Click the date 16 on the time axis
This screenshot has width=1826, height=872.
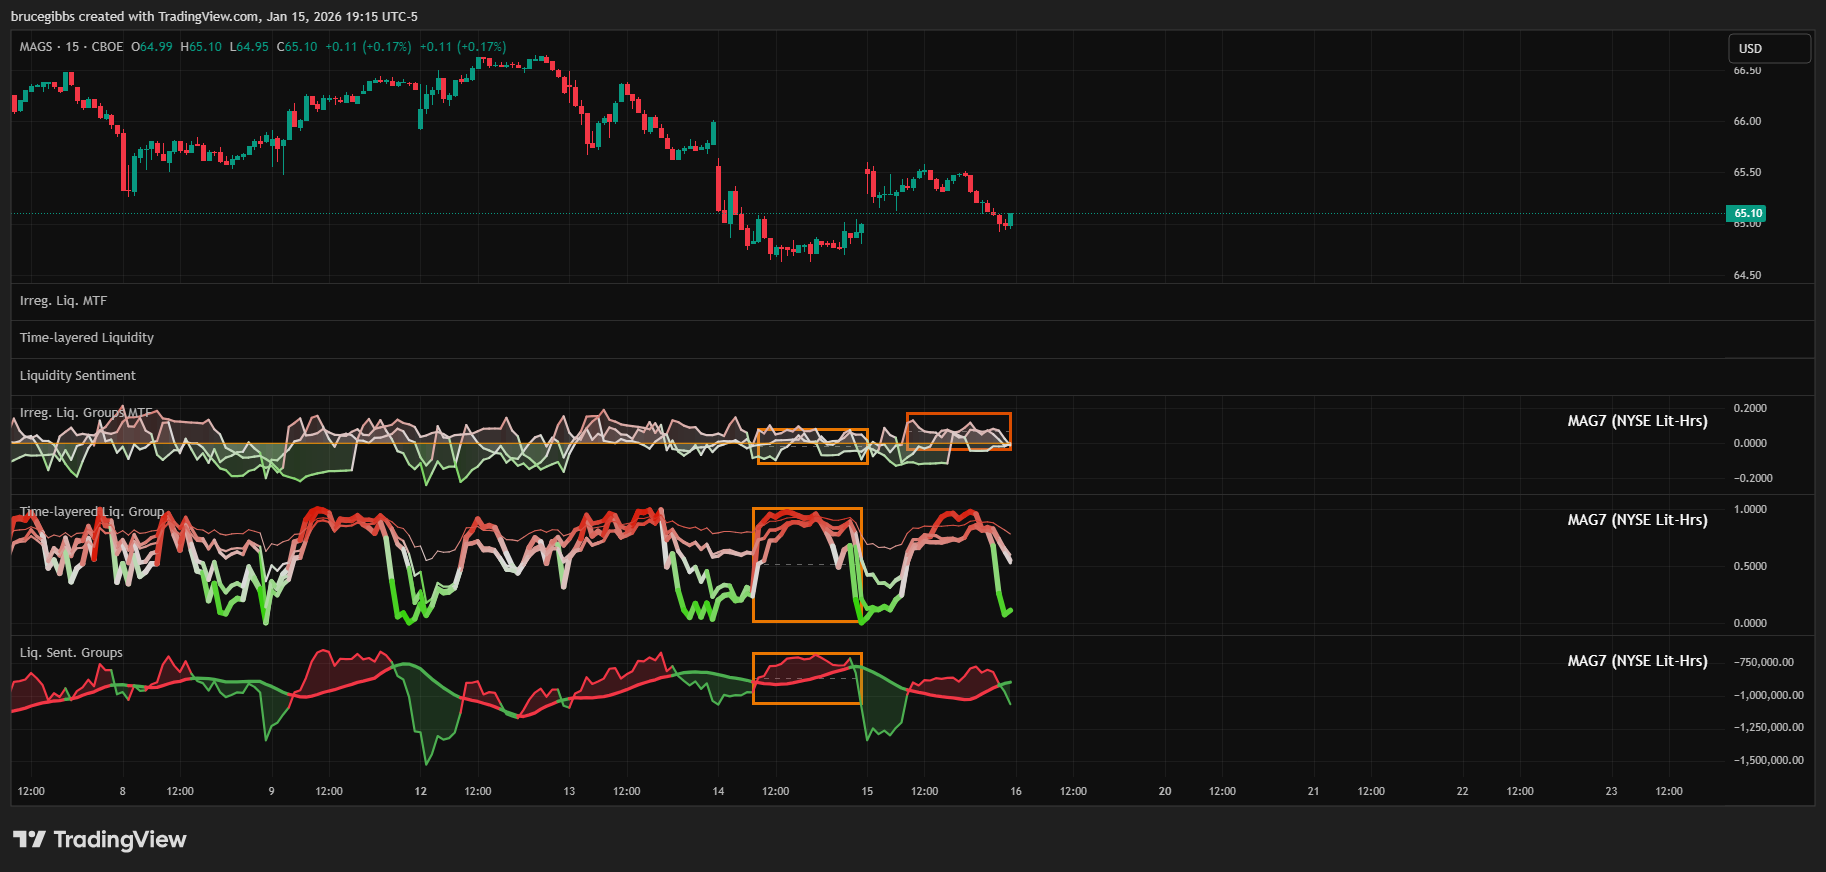point(1016,791)
